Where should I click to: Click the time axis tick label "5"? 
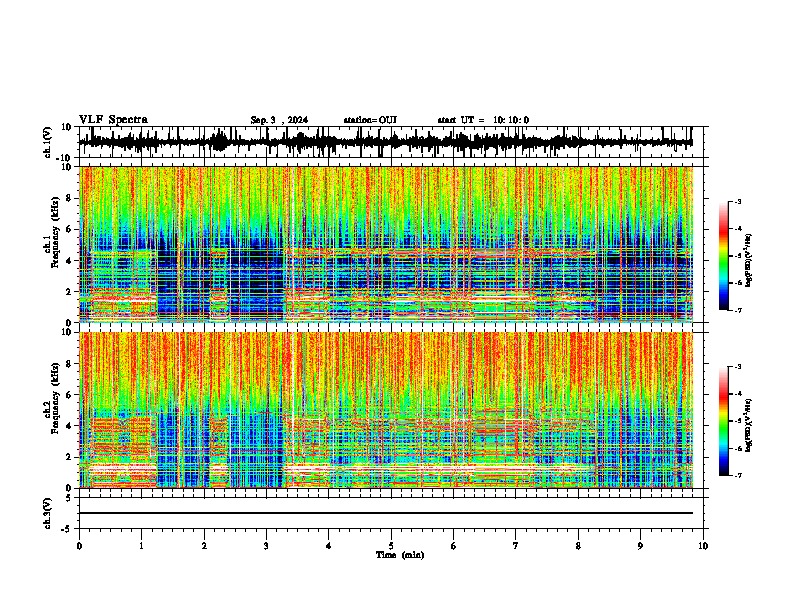391,546
